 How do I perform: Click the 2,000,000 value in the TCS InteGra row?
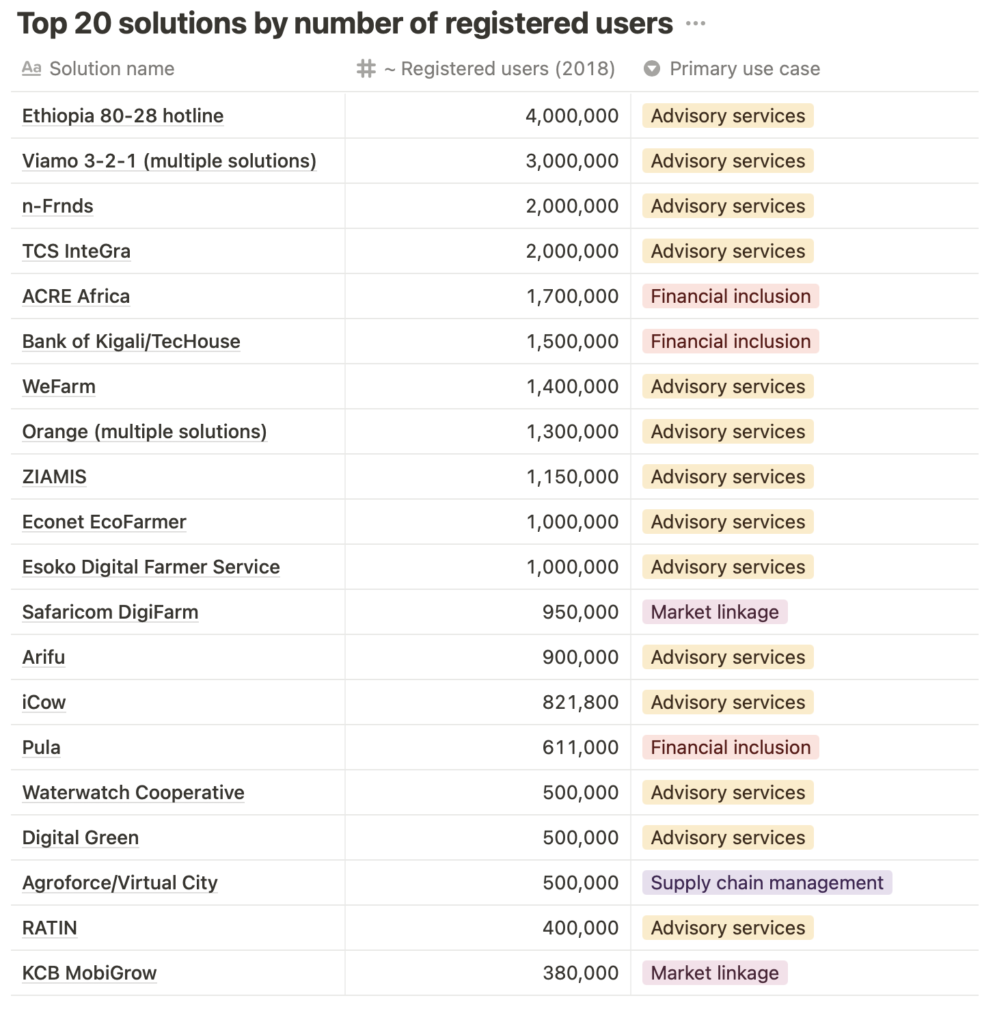point(572,251)
